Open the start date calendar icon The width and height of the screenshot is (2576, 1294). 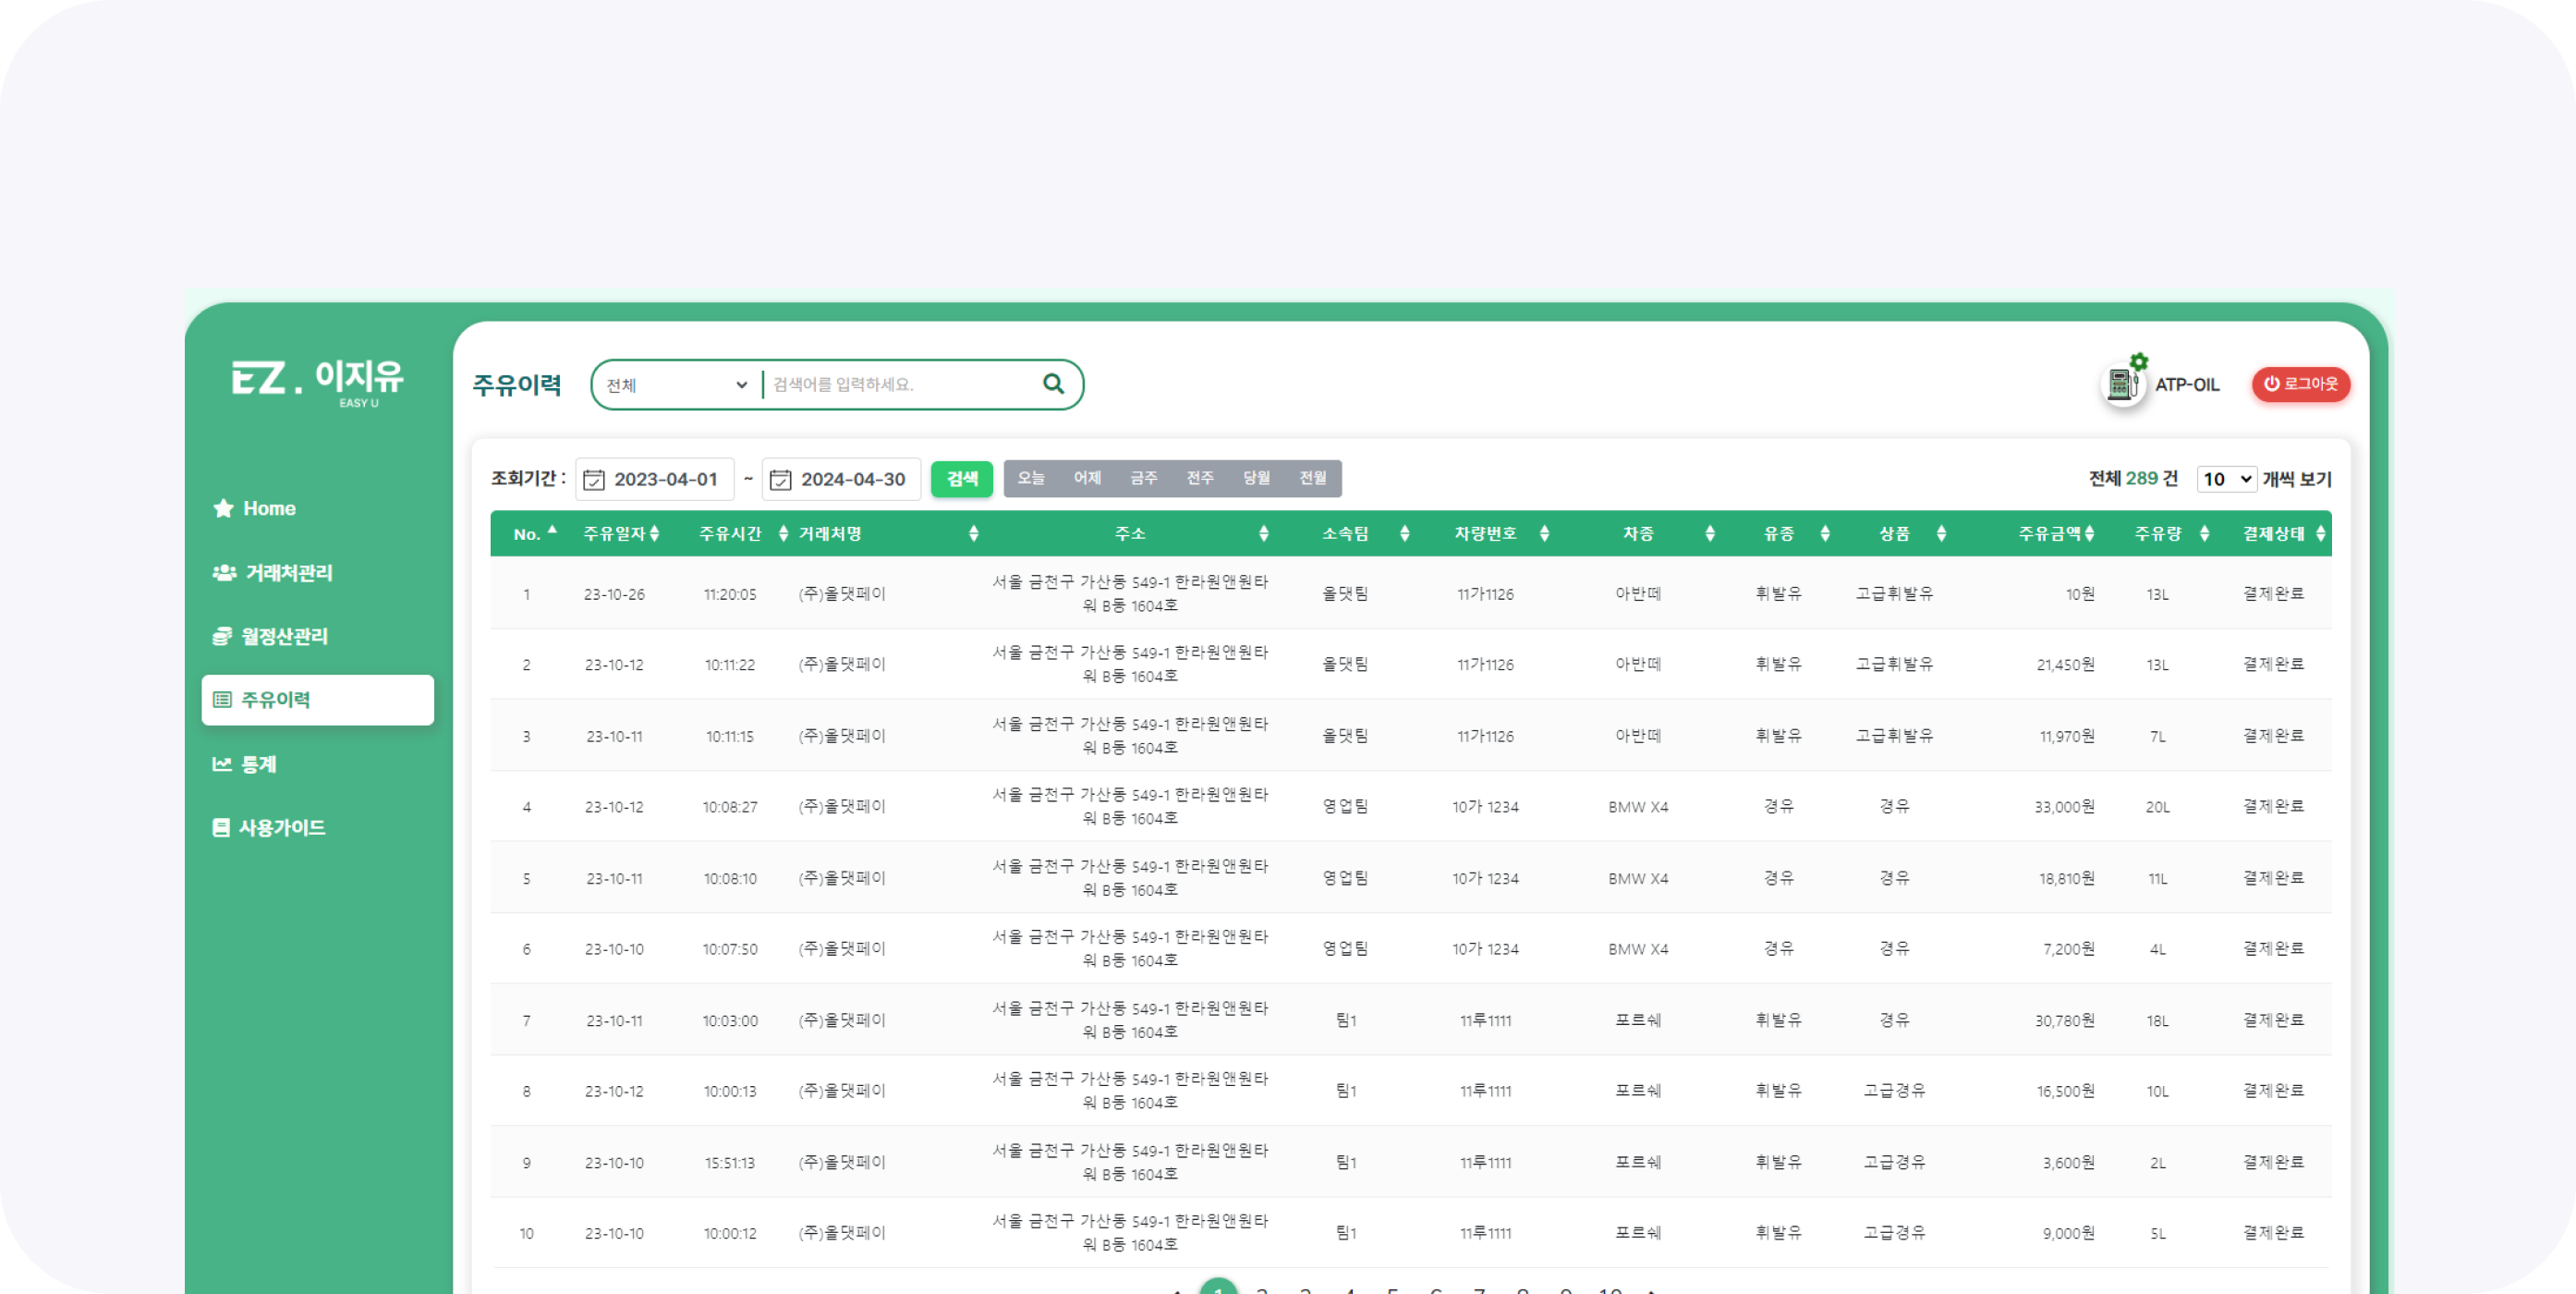pyautogui.click(x=593, y=480)
